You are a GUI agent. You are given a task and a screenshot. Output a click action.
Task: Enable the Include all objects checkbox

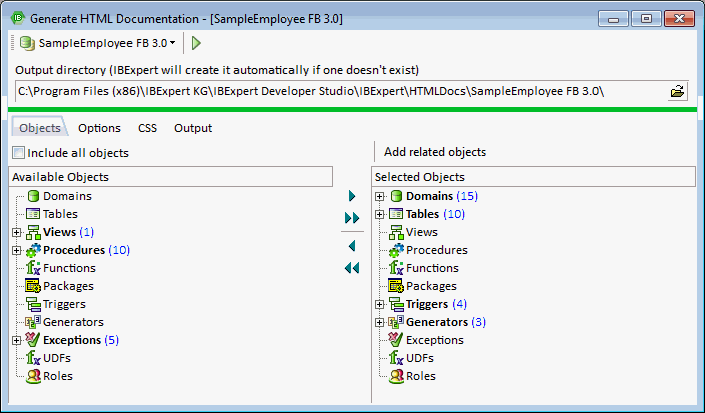point(19,153)
